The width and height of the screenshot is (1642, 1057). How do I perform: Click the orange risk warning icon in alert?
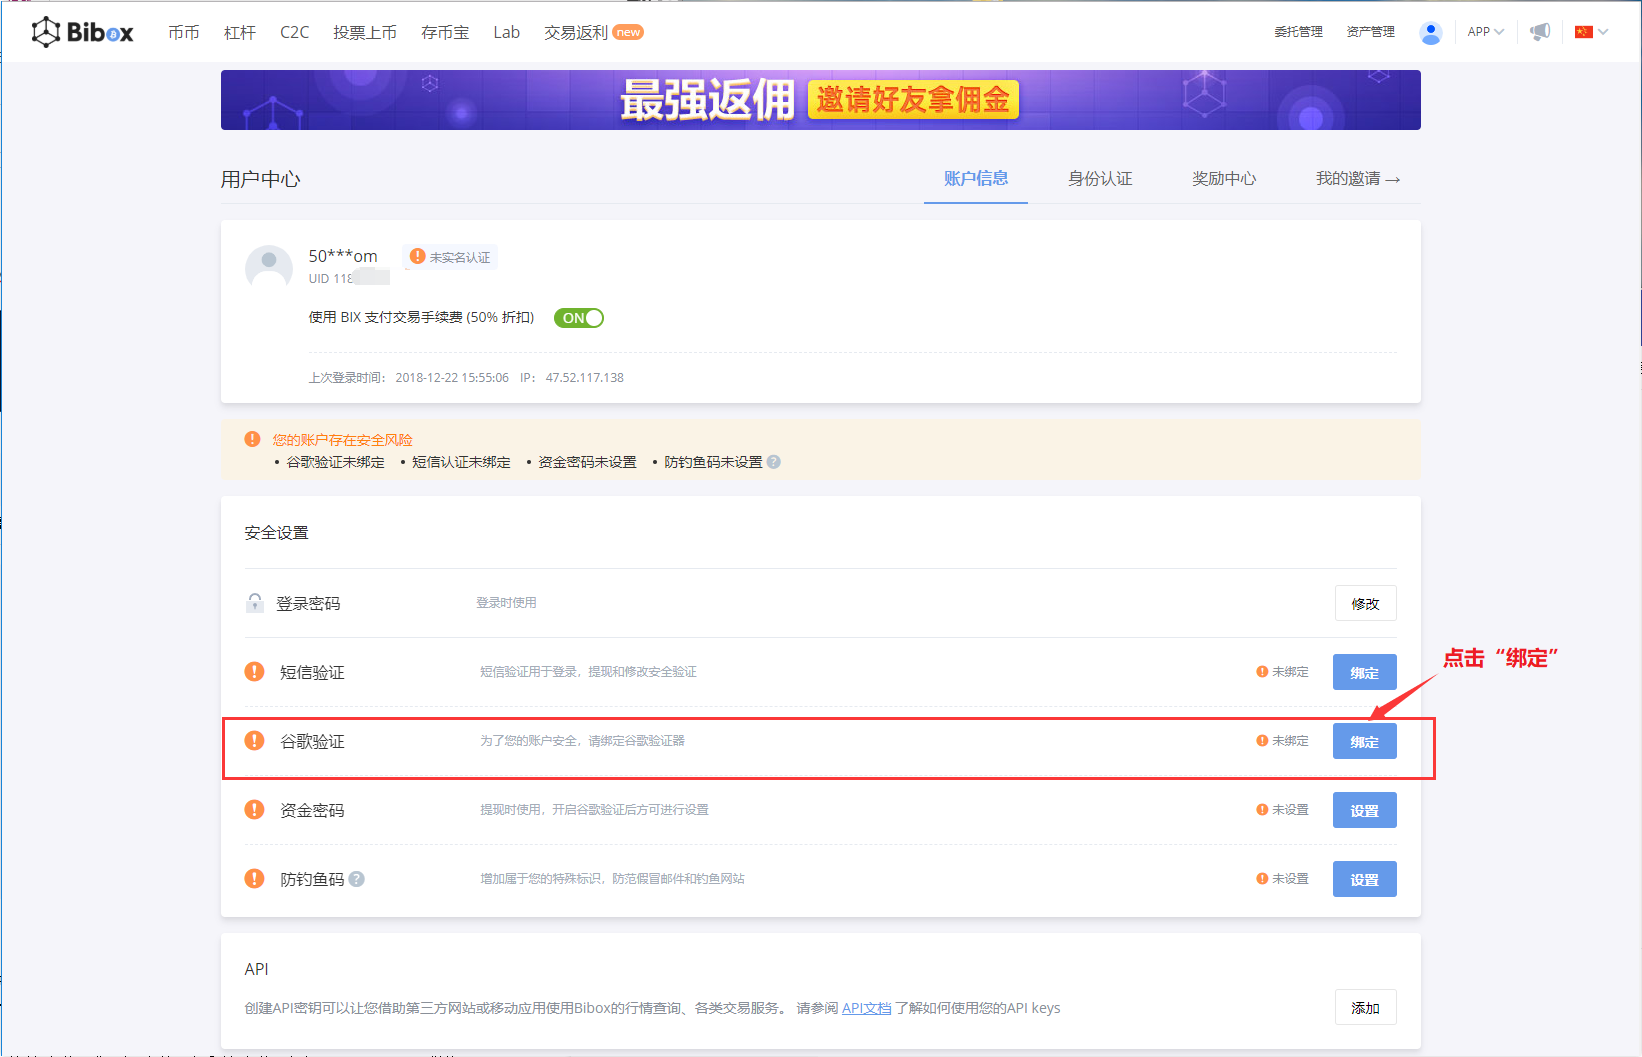(252, 439)
